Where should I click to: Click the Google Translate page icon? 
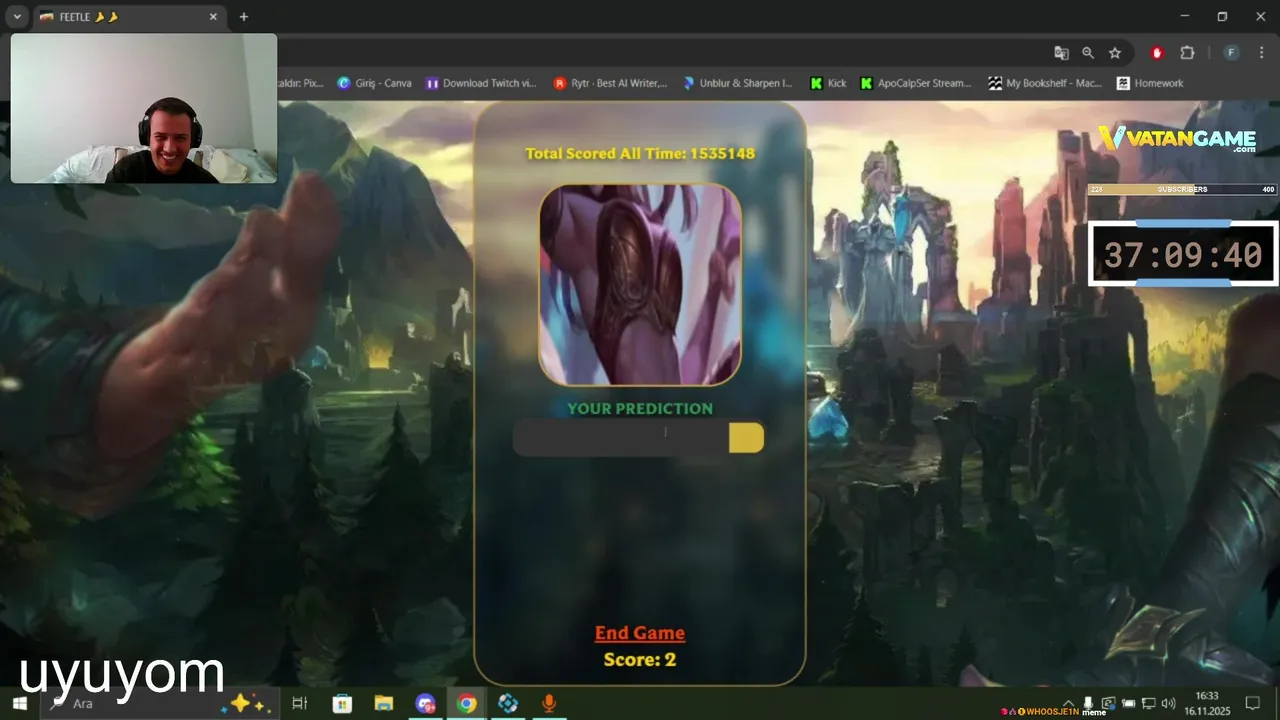click(x=1061, y=53)
